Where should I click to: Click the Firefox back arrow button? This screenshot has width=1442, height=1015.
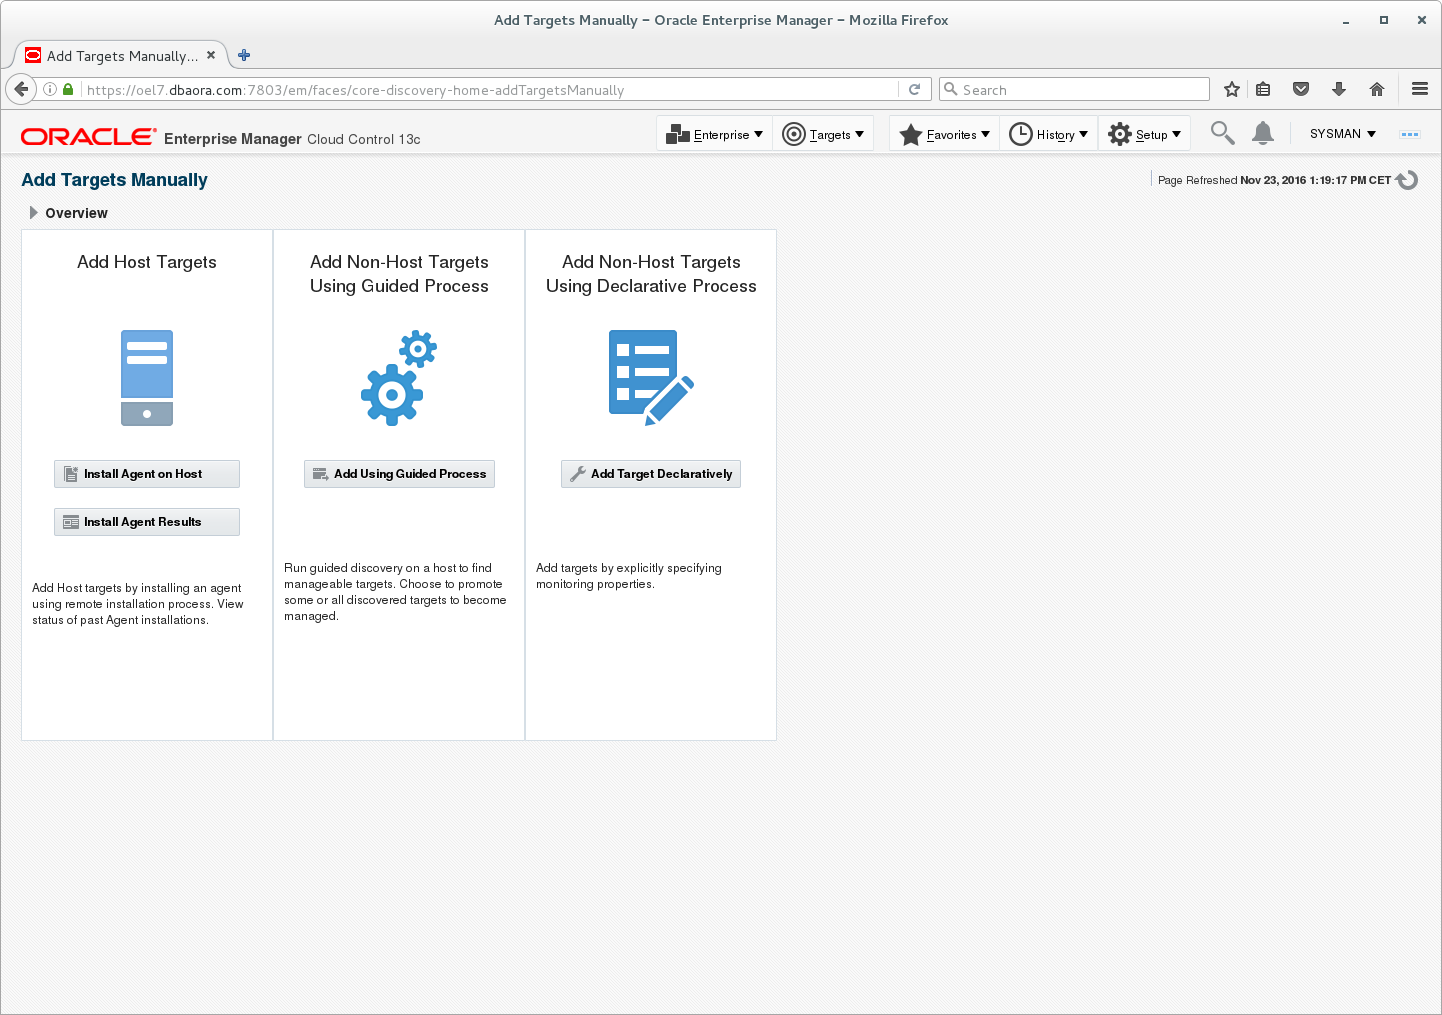click(x=21, y=89)
